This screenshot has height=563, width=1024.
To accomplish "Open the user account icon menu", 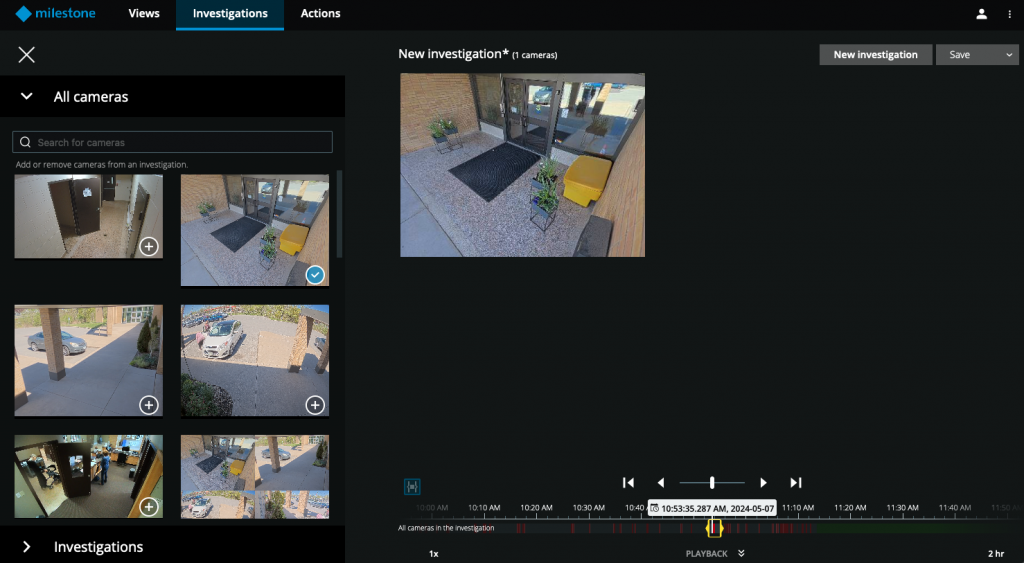I will click(x=981, y=14).
